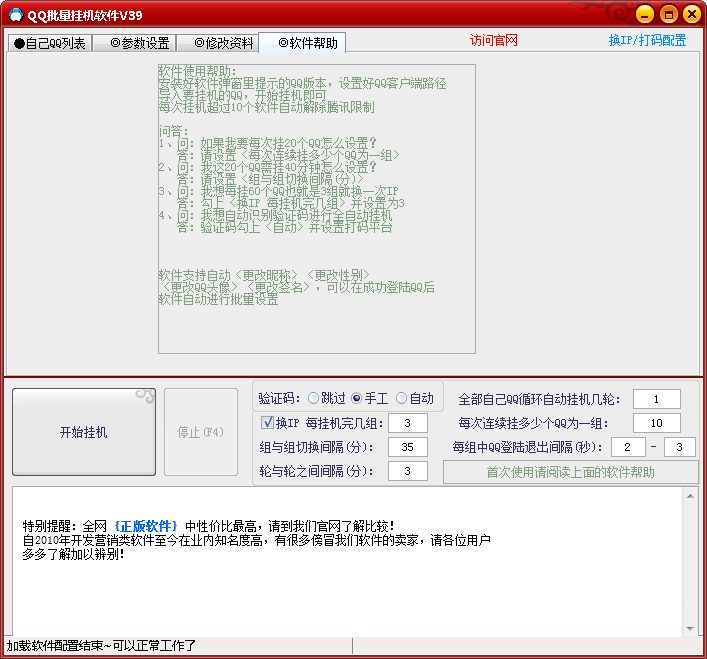This screenshot has width=707, height=659.
Task: Minimize the QQ批量挂机软件 window
Action: point(645,14)
